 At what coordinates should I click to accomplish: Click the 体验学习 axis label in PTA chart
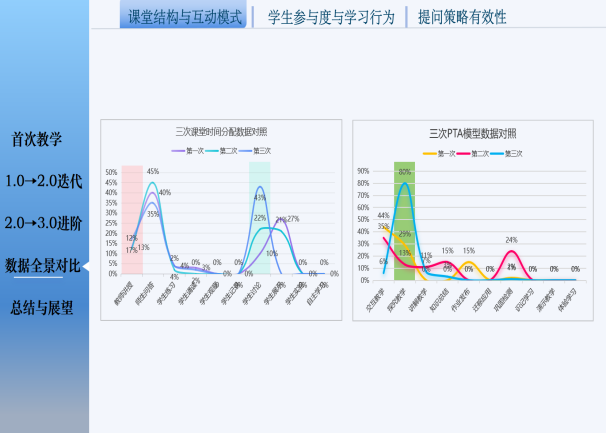[567, 300]
